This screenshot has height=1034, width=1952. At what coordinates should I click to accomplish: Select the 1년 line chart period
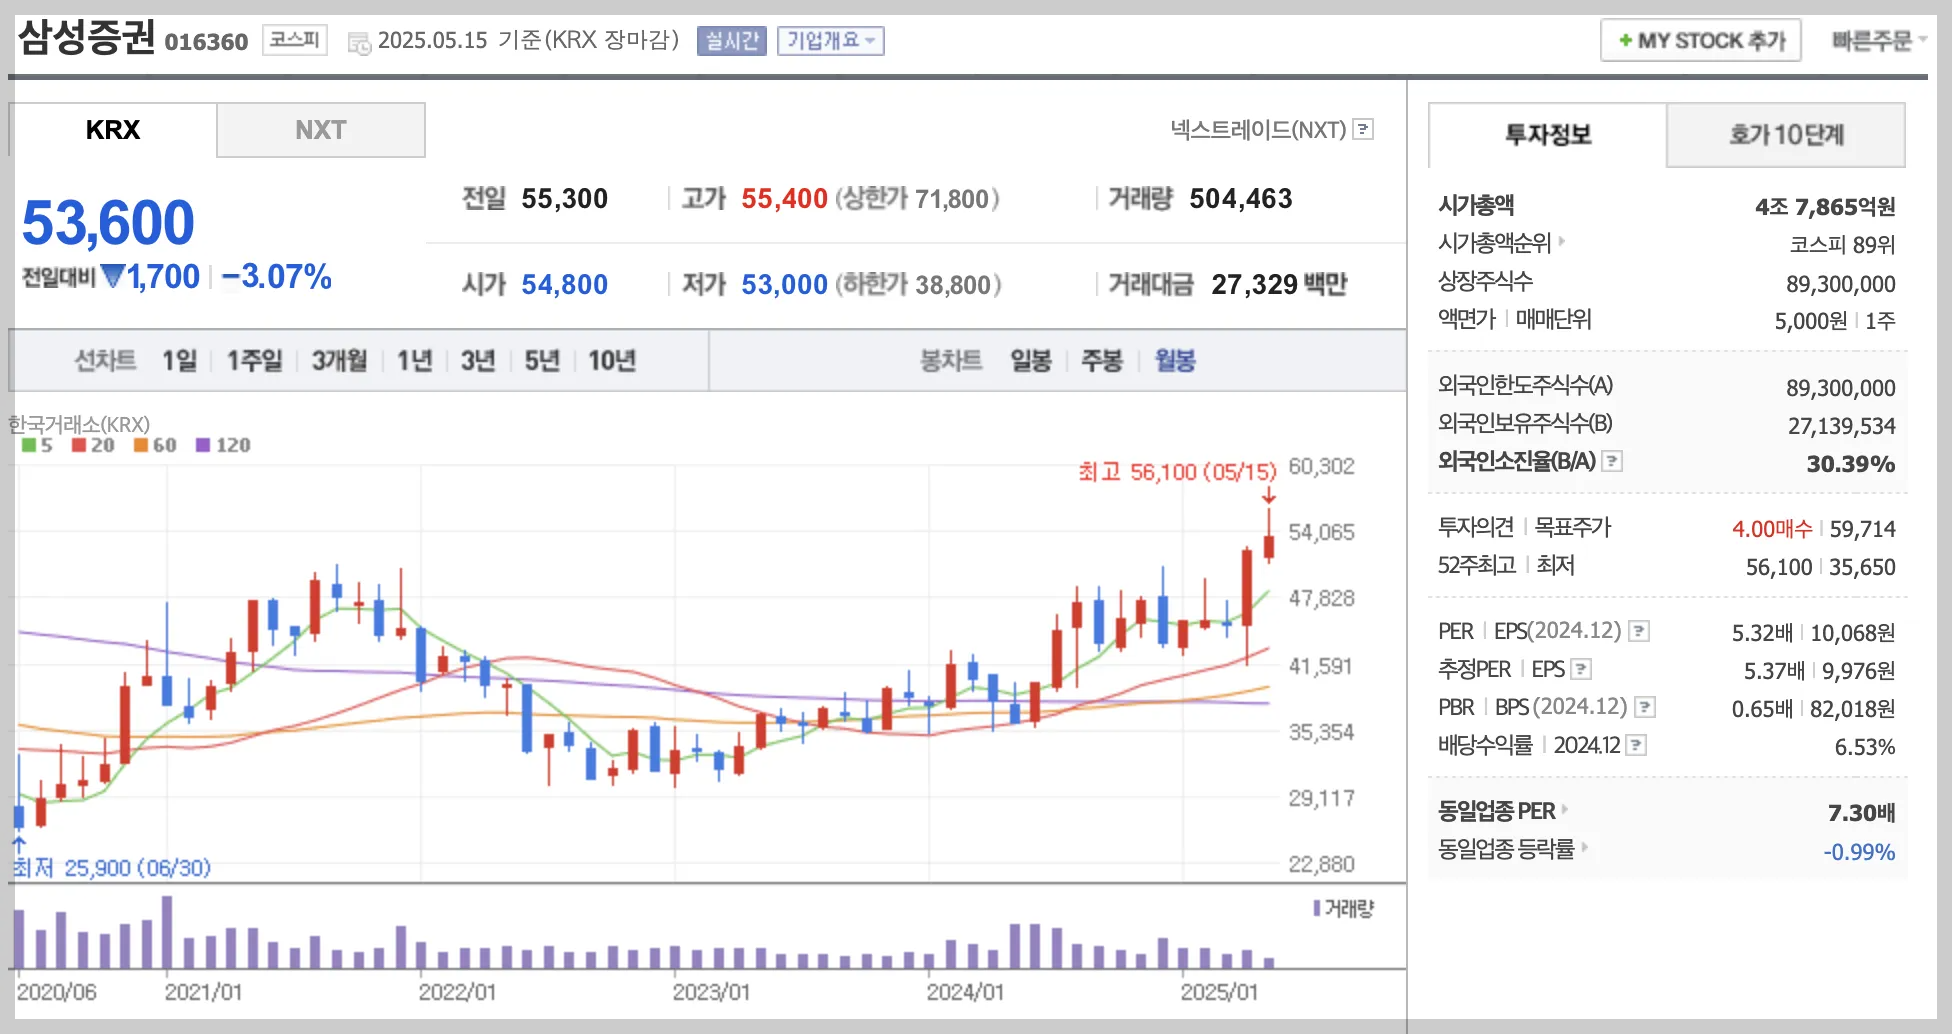[x=414, y=360]
